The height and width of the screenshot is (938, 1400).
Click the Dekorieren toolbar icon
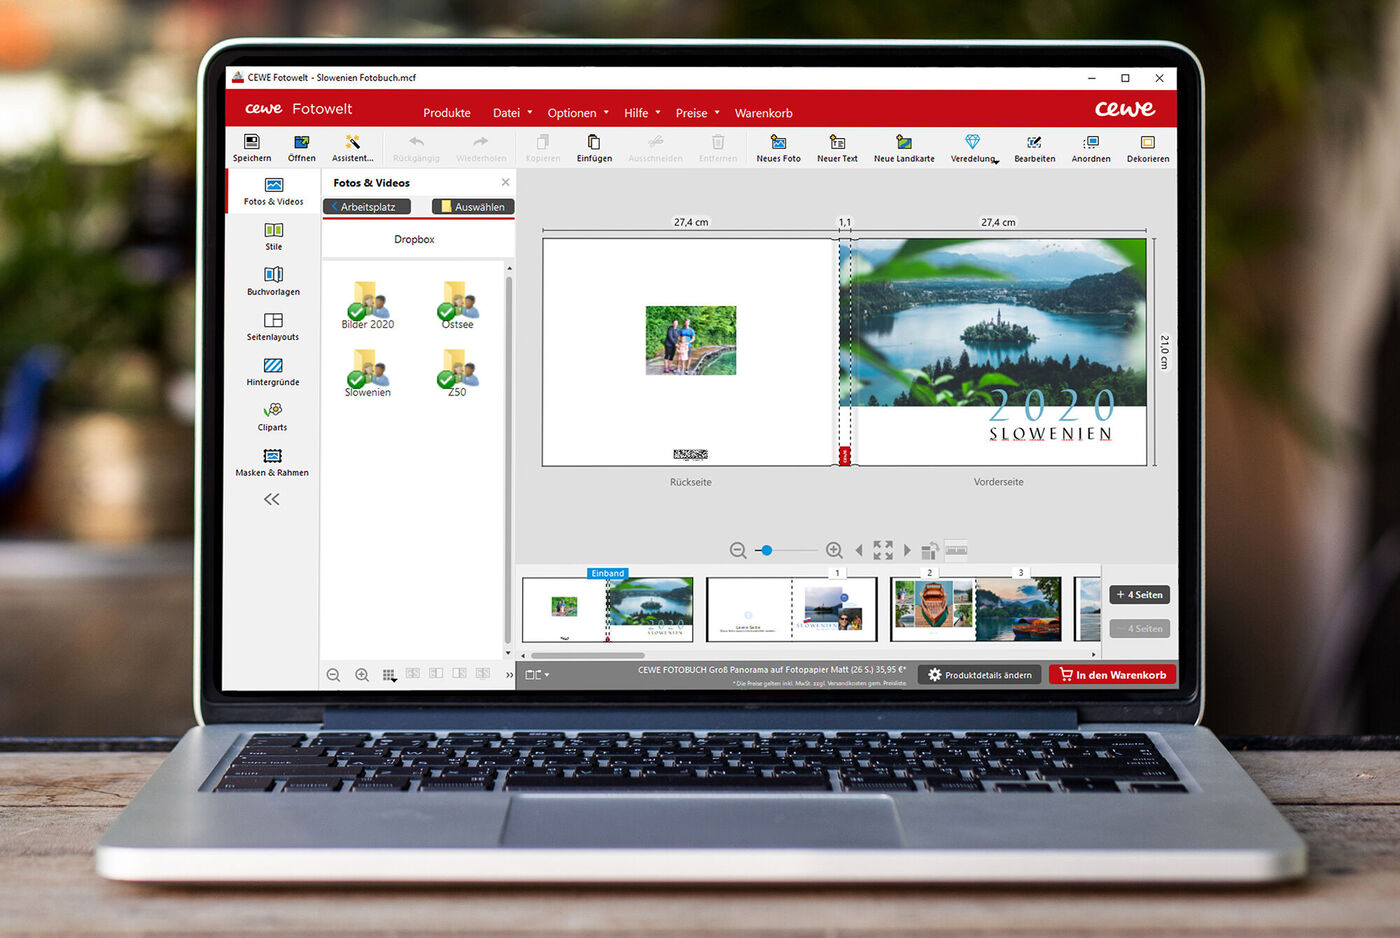[x=1148, y=148]
